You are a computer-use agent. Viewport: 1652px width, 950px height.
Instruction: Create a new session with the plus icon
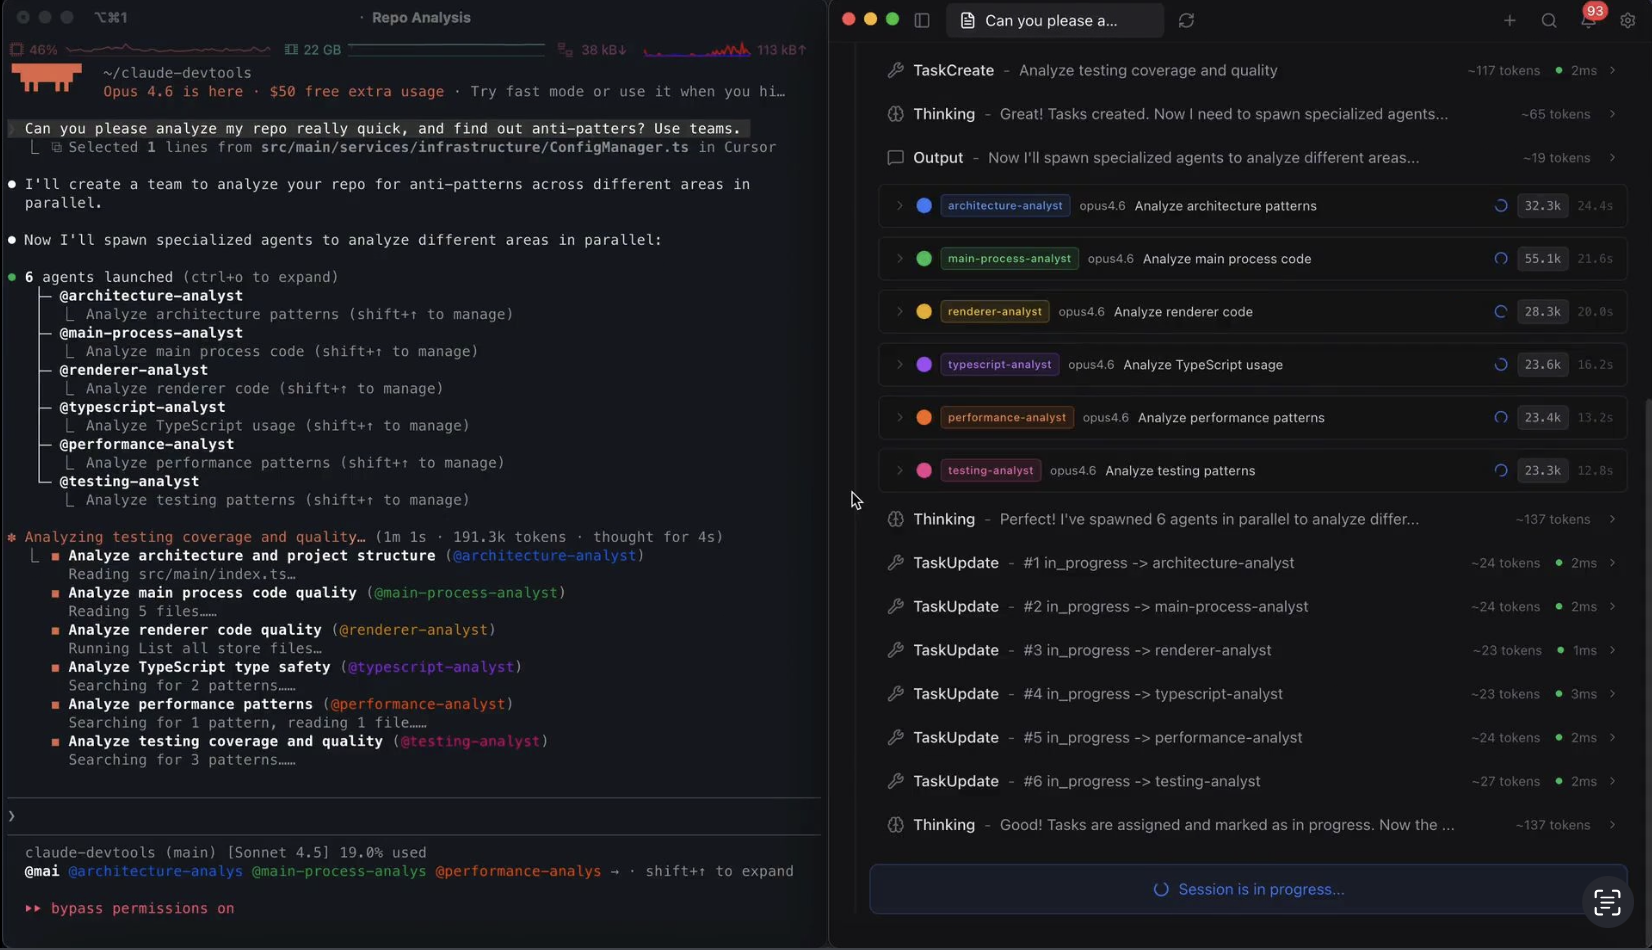coord(1510,20)
